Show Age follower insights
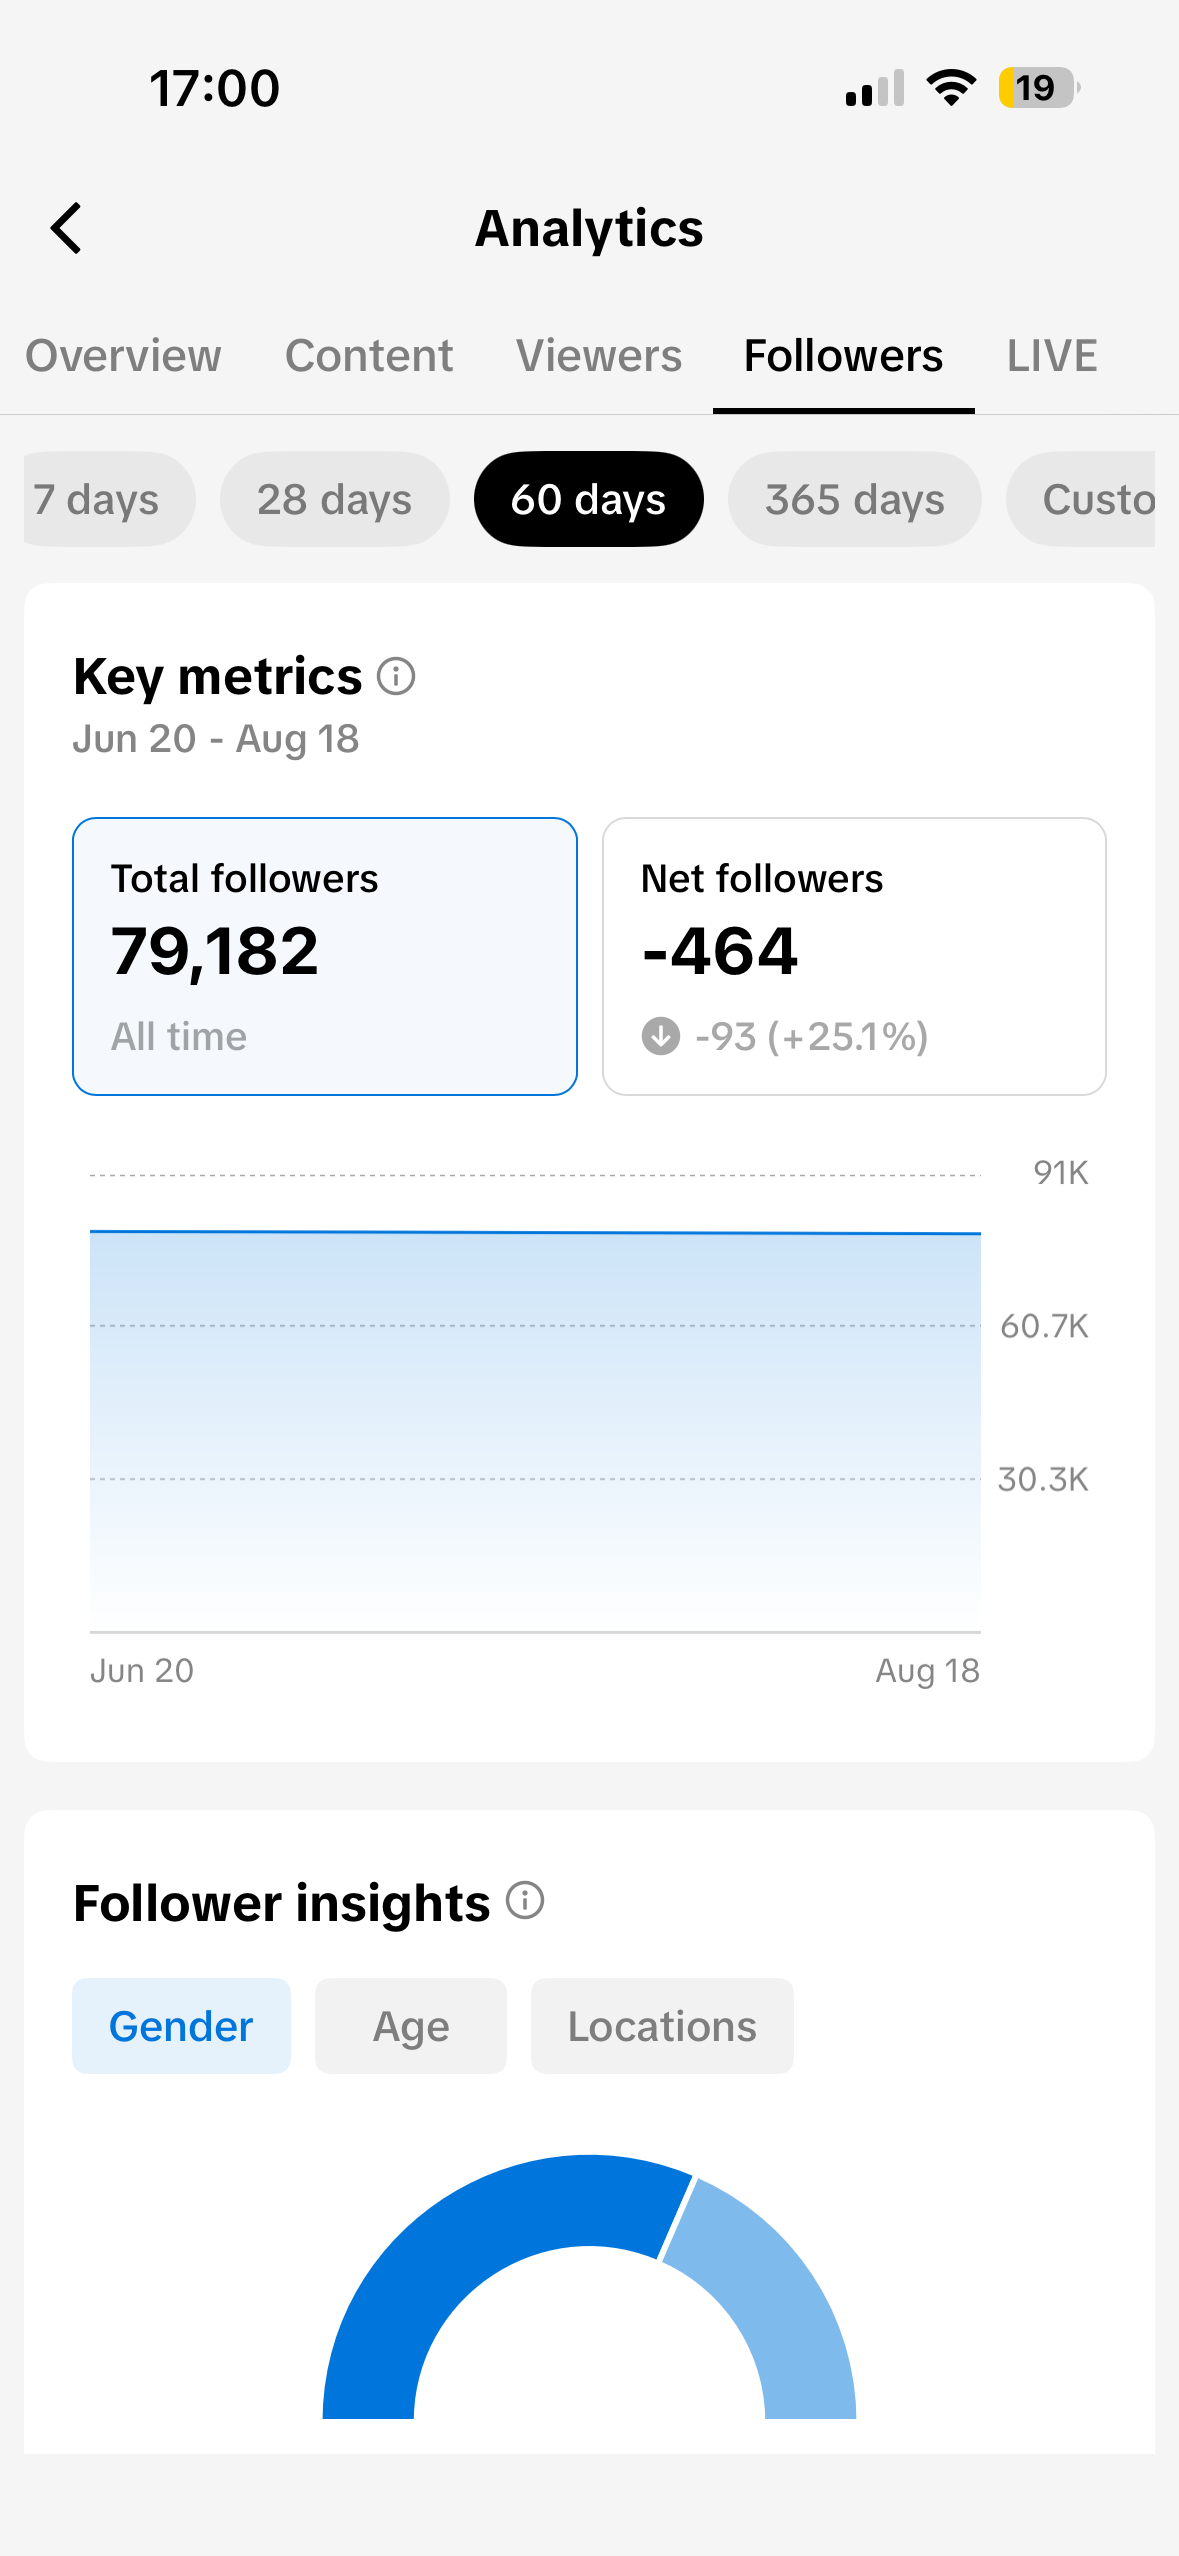 (411, 2026)
